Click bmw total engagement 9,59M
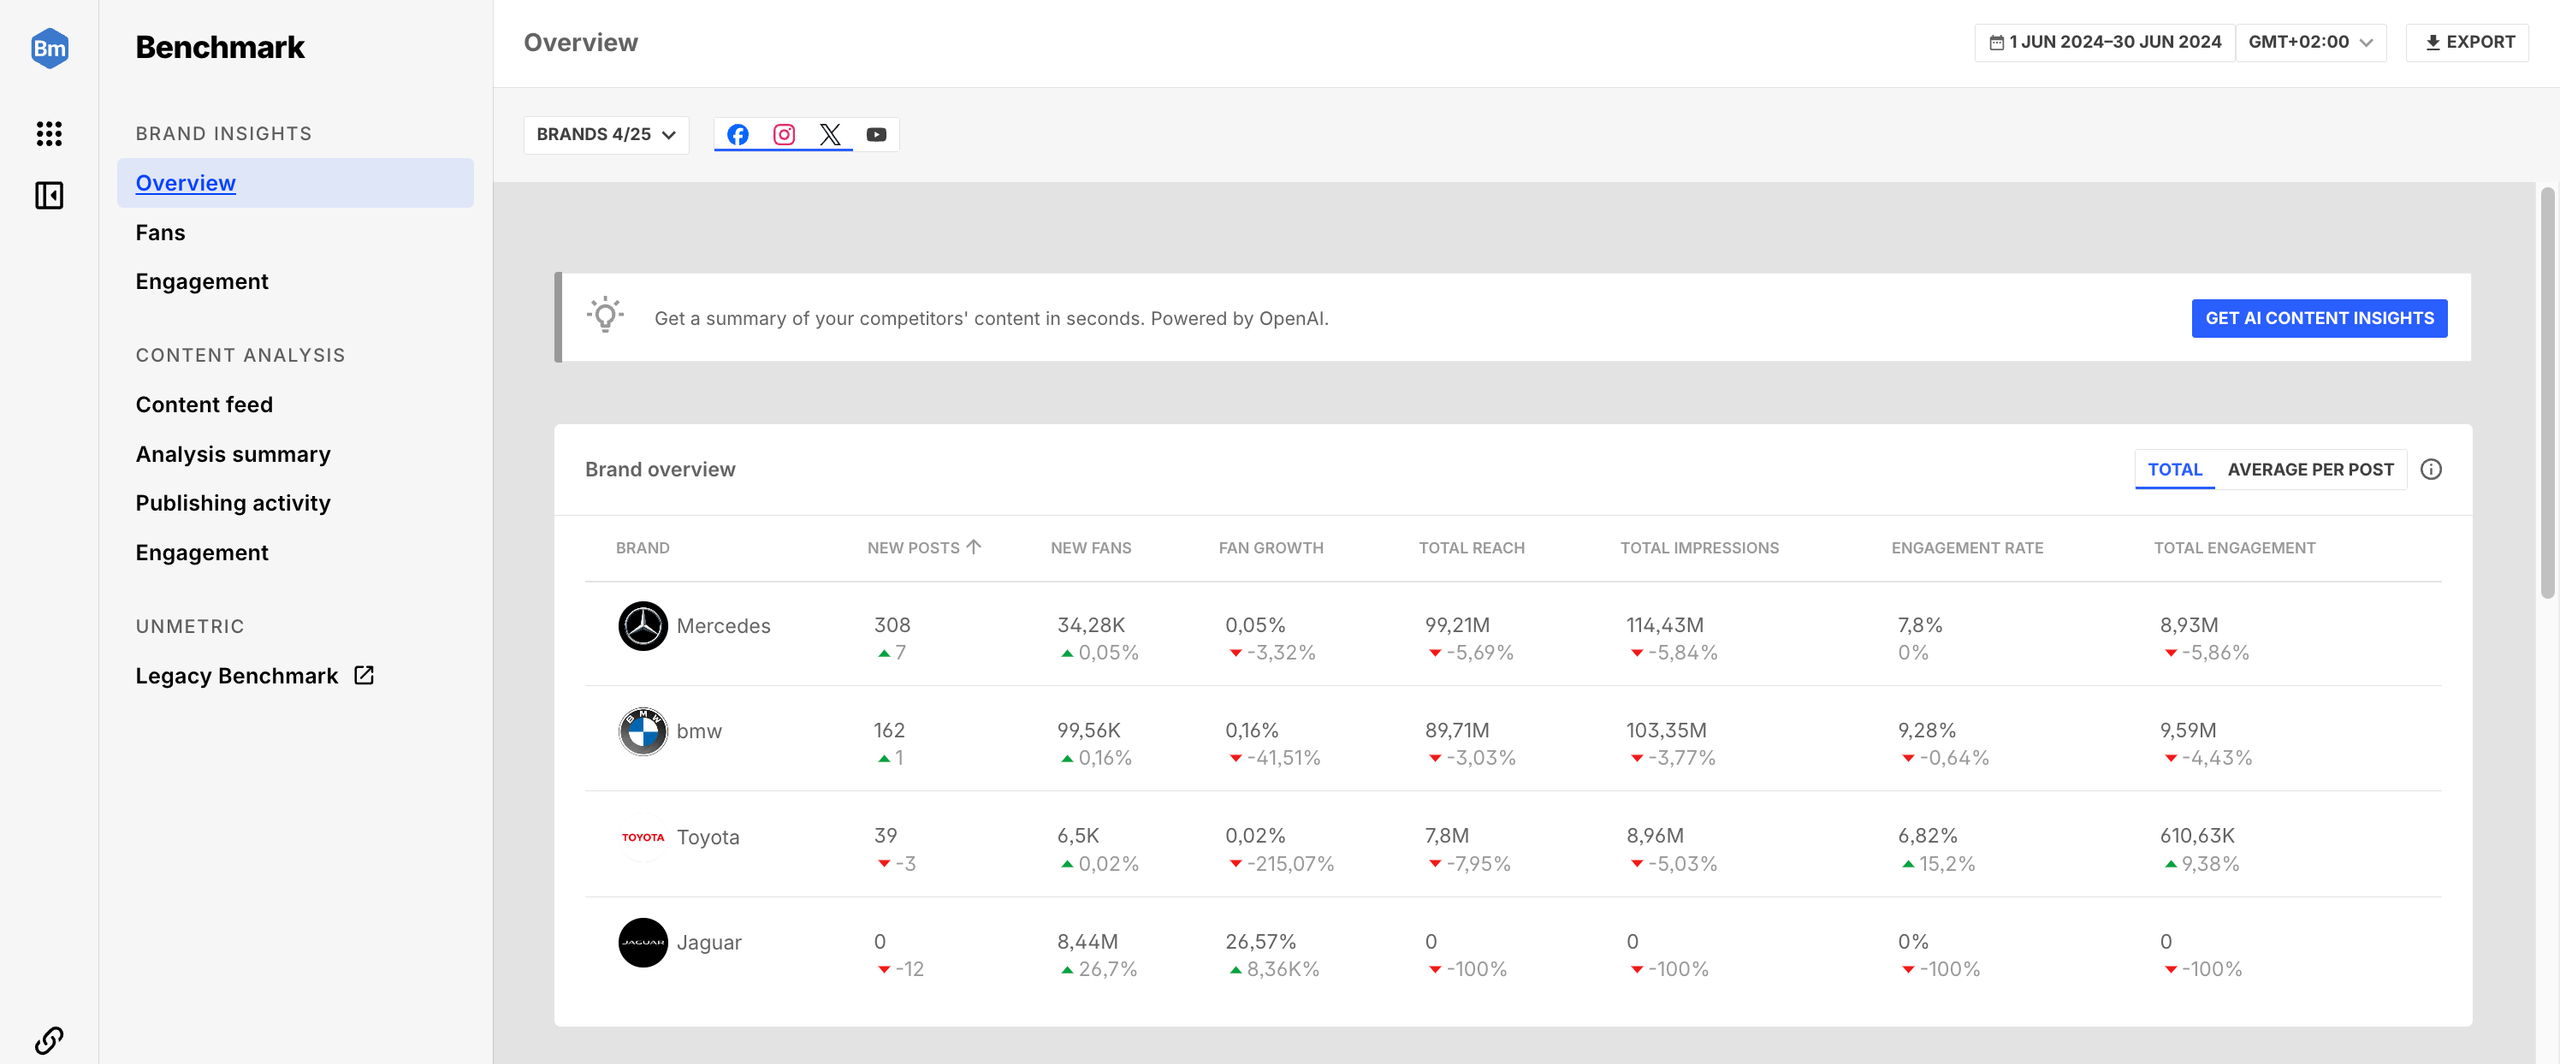 click(x=2188, y=730)
